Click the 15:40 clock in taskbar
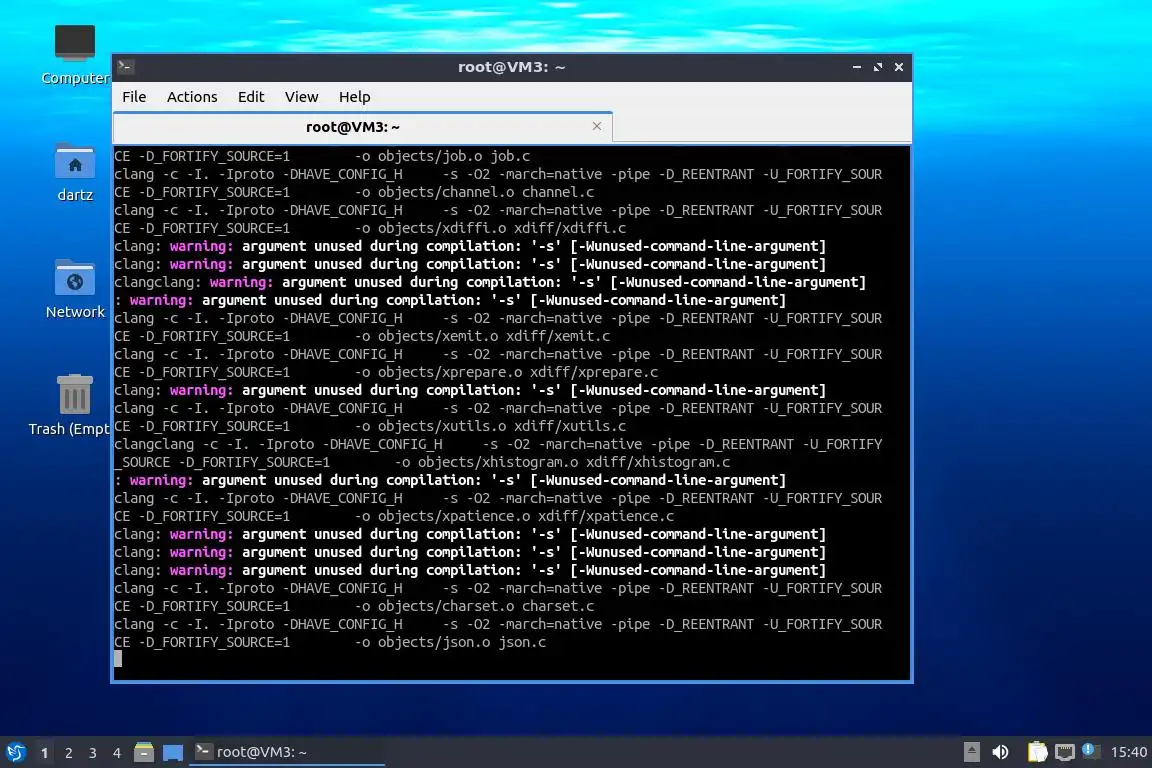The image size is (1152, 768). click(1128, 752)
